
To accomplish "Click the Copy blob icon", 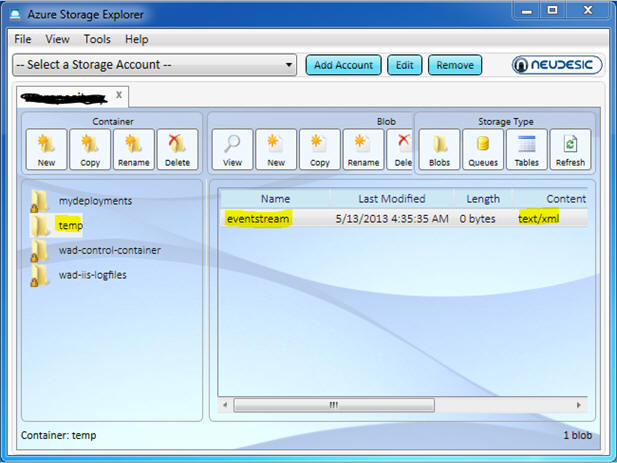I will point(320,149).
